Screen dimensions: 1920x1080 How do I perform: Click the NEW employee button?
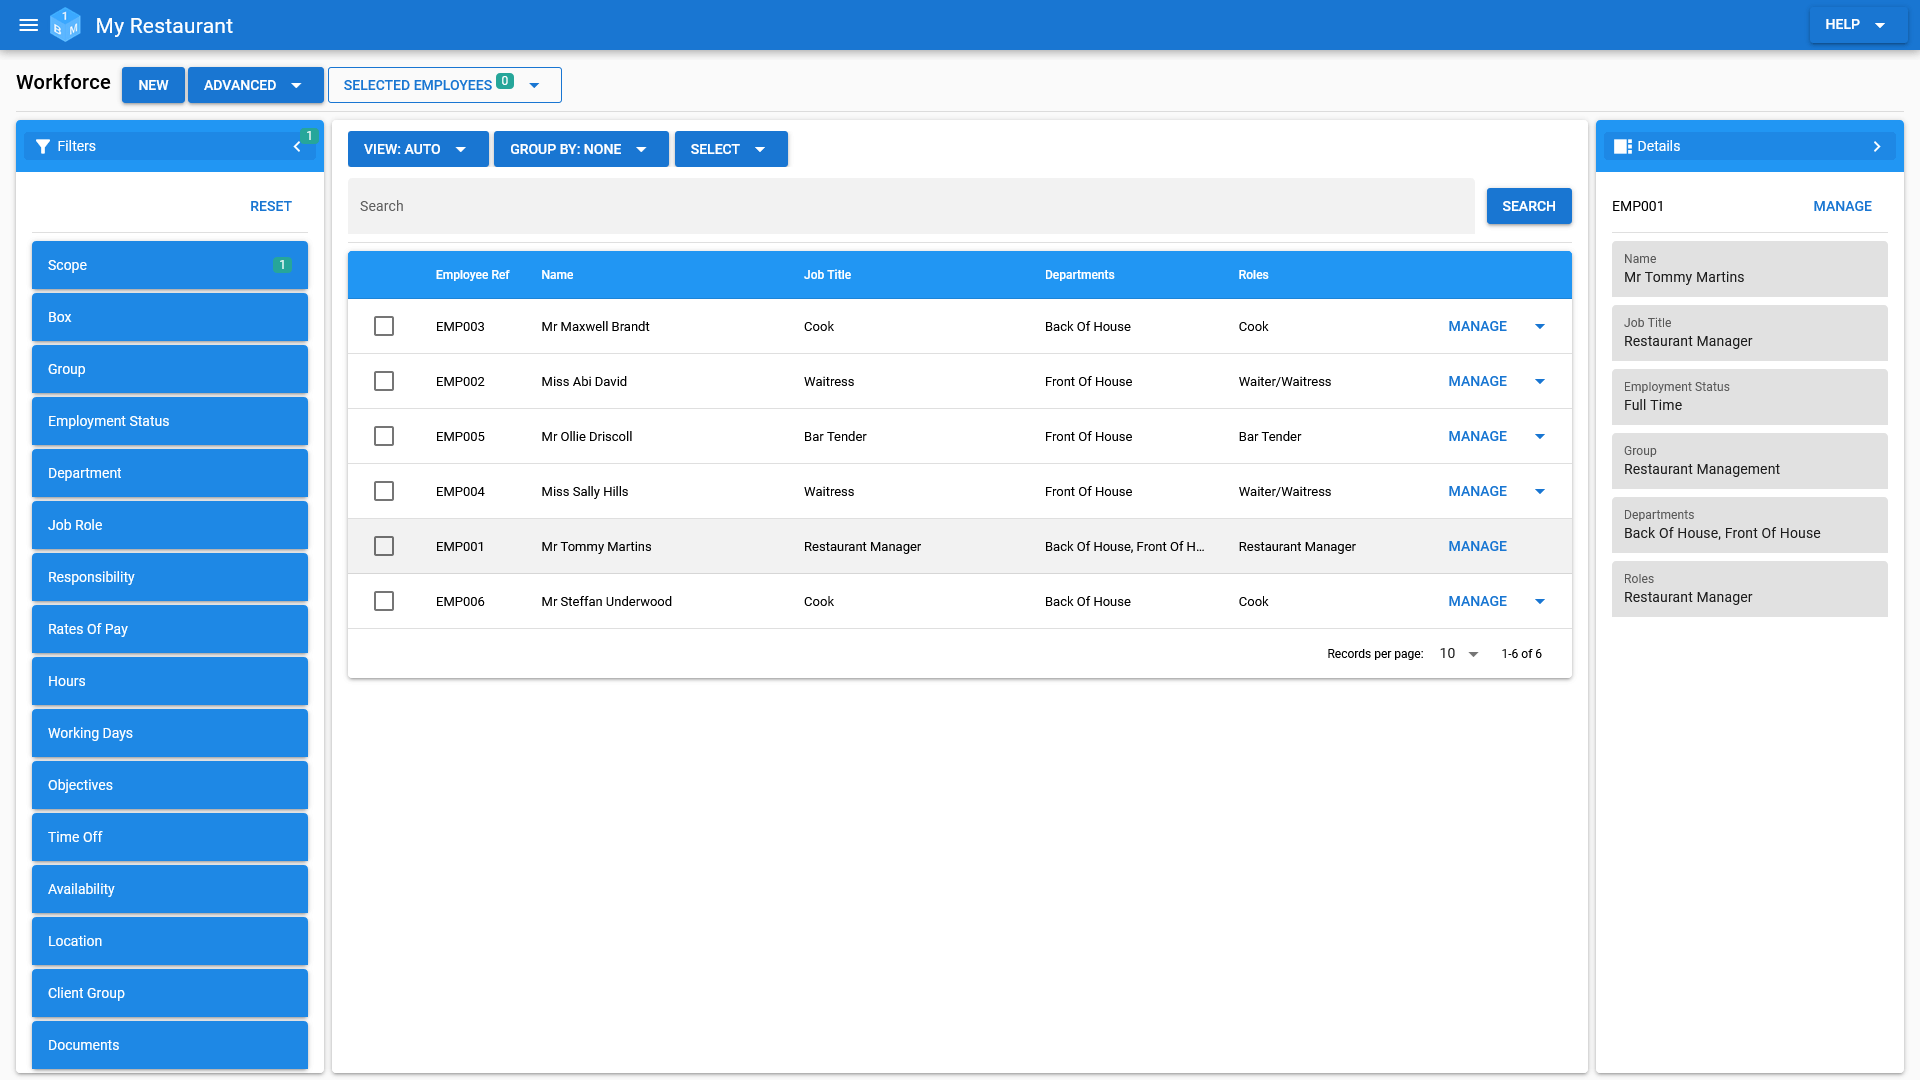tap(153, 84)
